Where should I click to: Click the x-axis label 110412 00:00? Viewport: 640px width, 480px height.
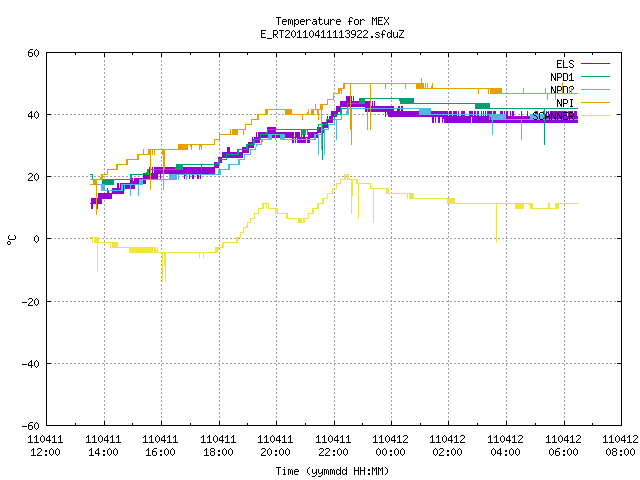click(391, 446)
